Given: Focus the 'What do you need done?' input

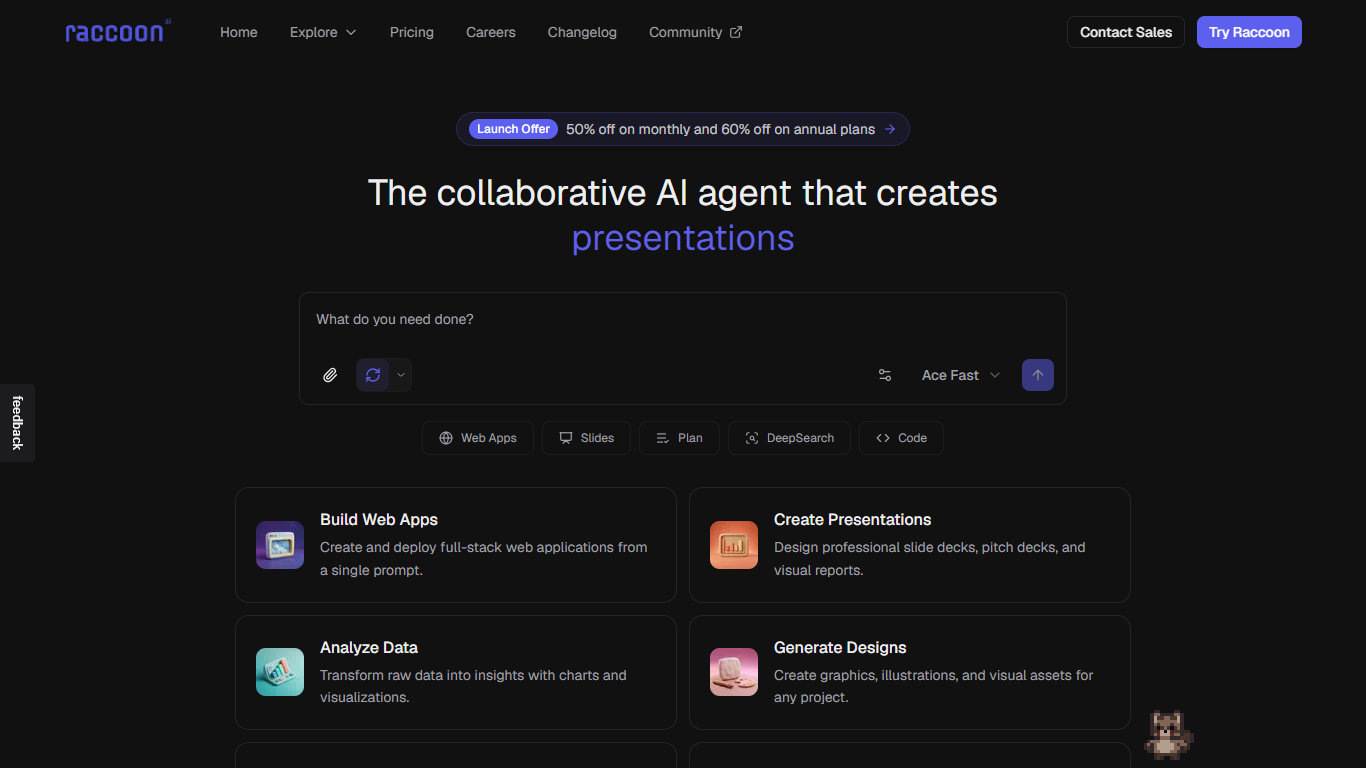Looking at the screenshot, I should coord(683,319).
